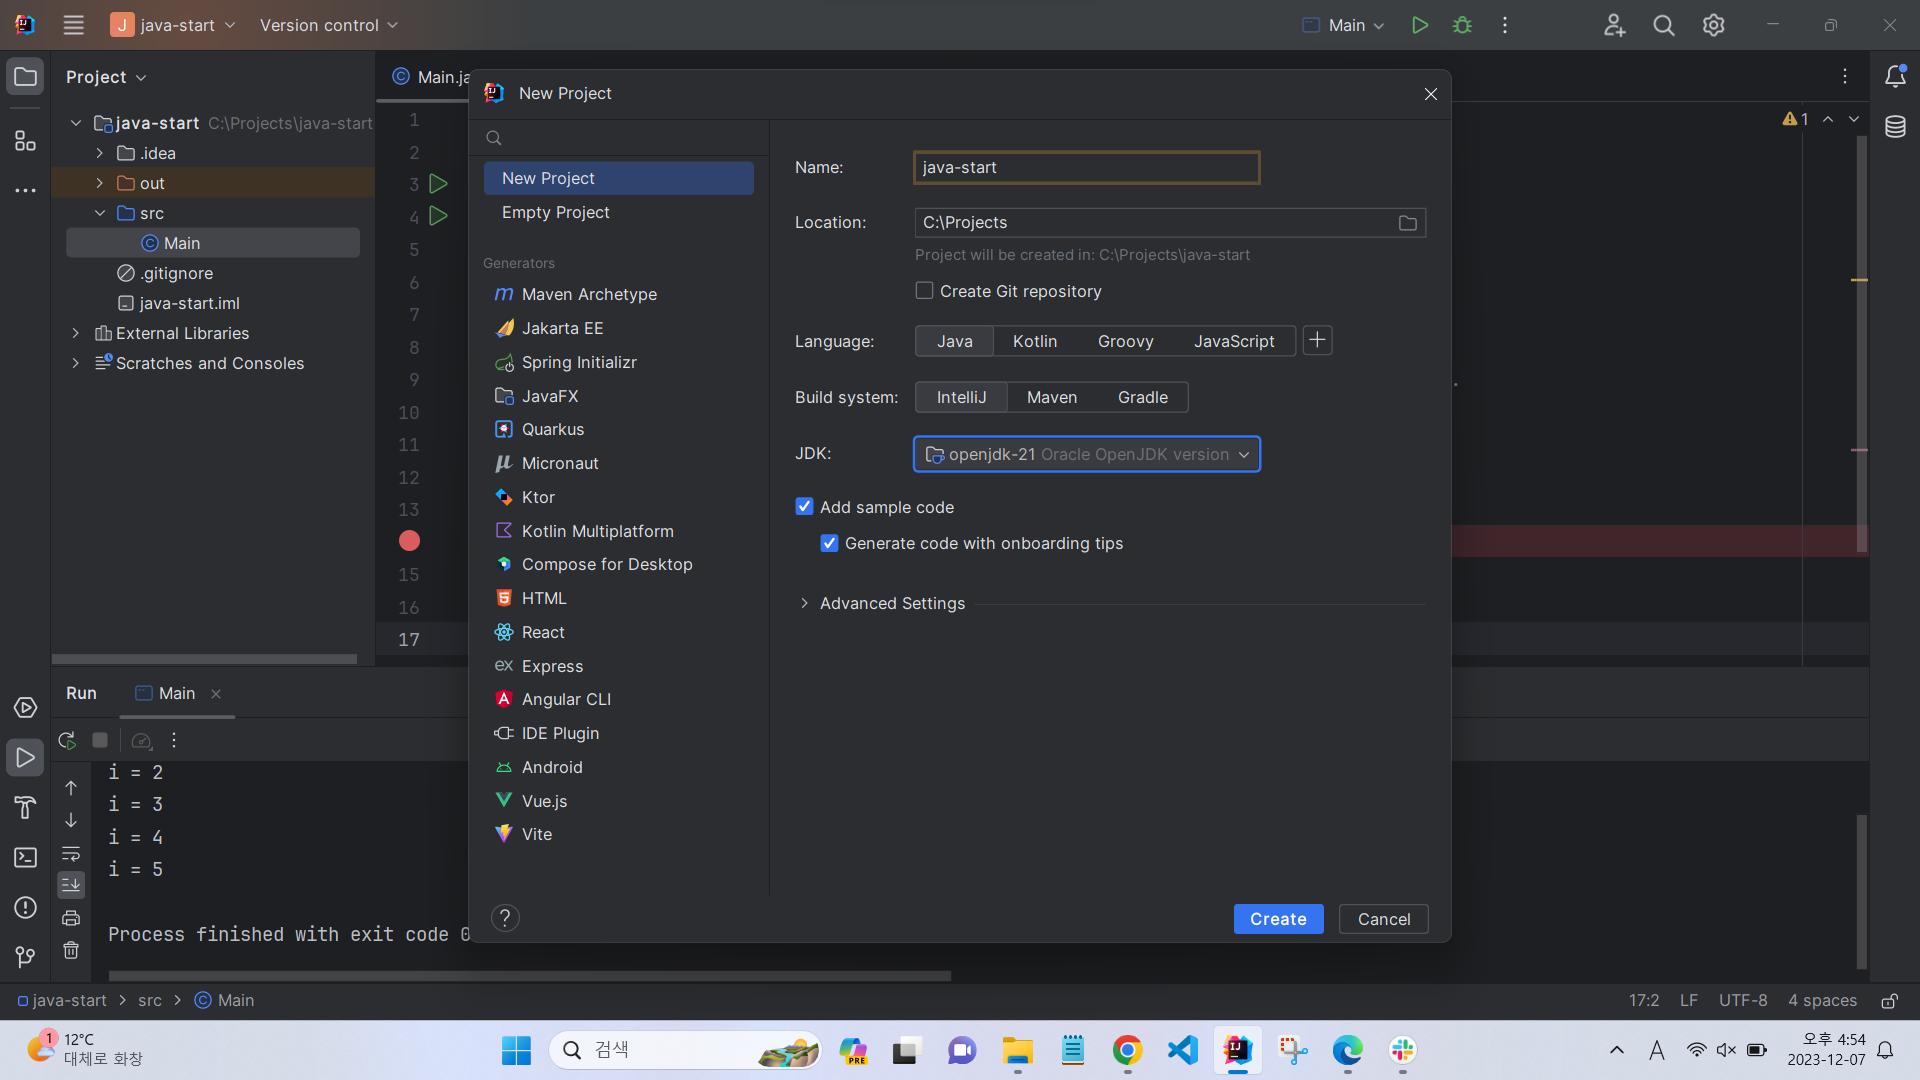1920x1080 pixels.
Task: Open the Database tool window icon
Action: 1894,127
